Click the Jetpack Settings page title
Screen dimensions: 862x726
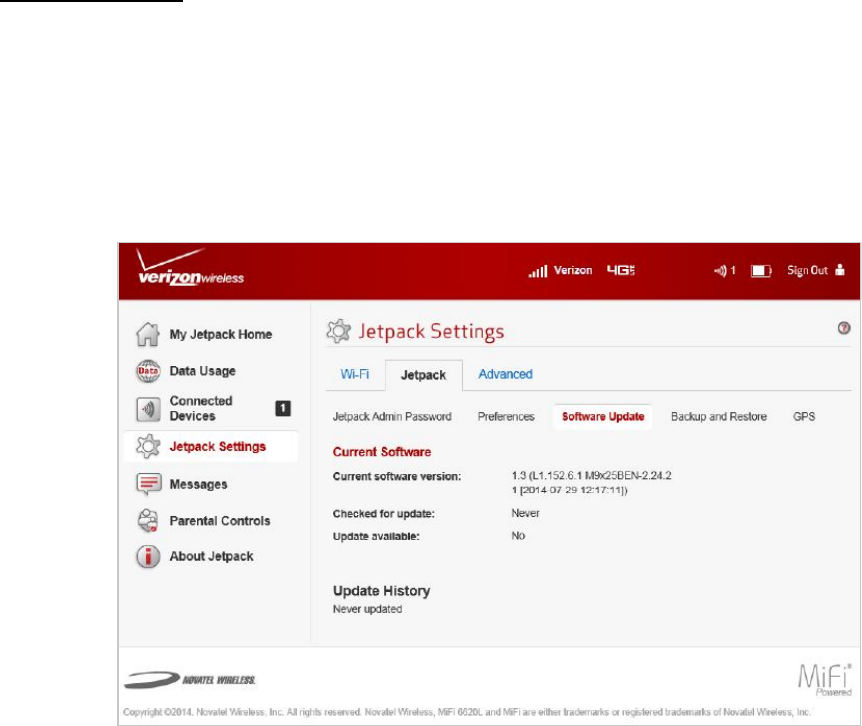431,331
